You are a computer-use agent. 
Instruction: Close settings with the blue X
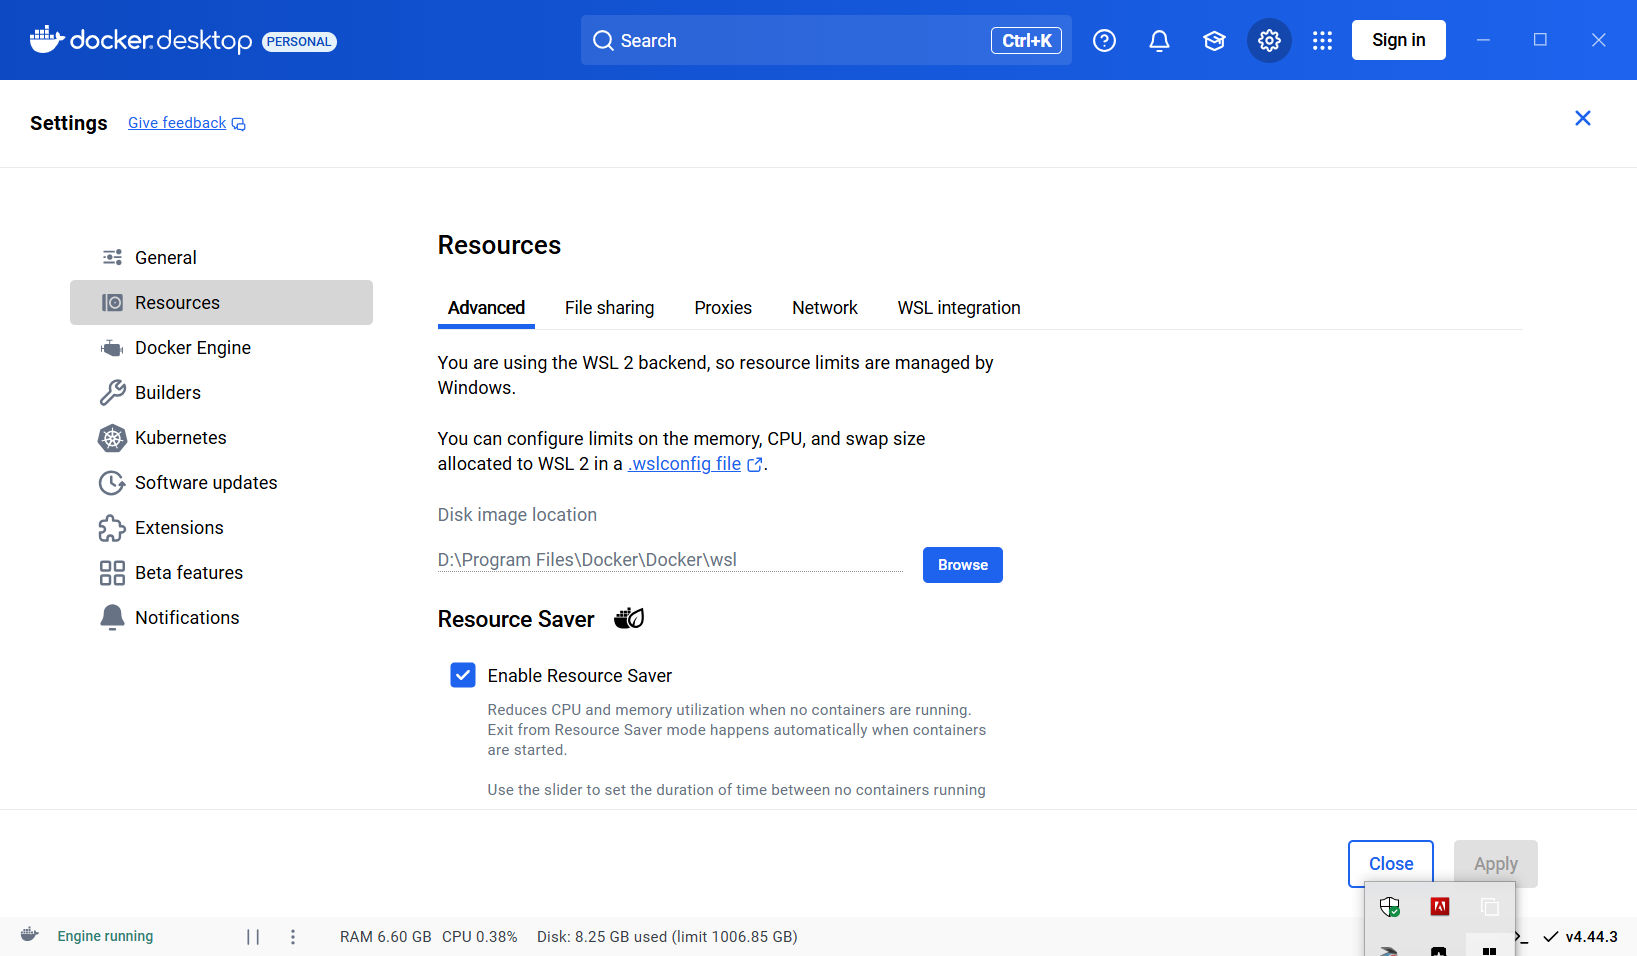[1583, 118]
